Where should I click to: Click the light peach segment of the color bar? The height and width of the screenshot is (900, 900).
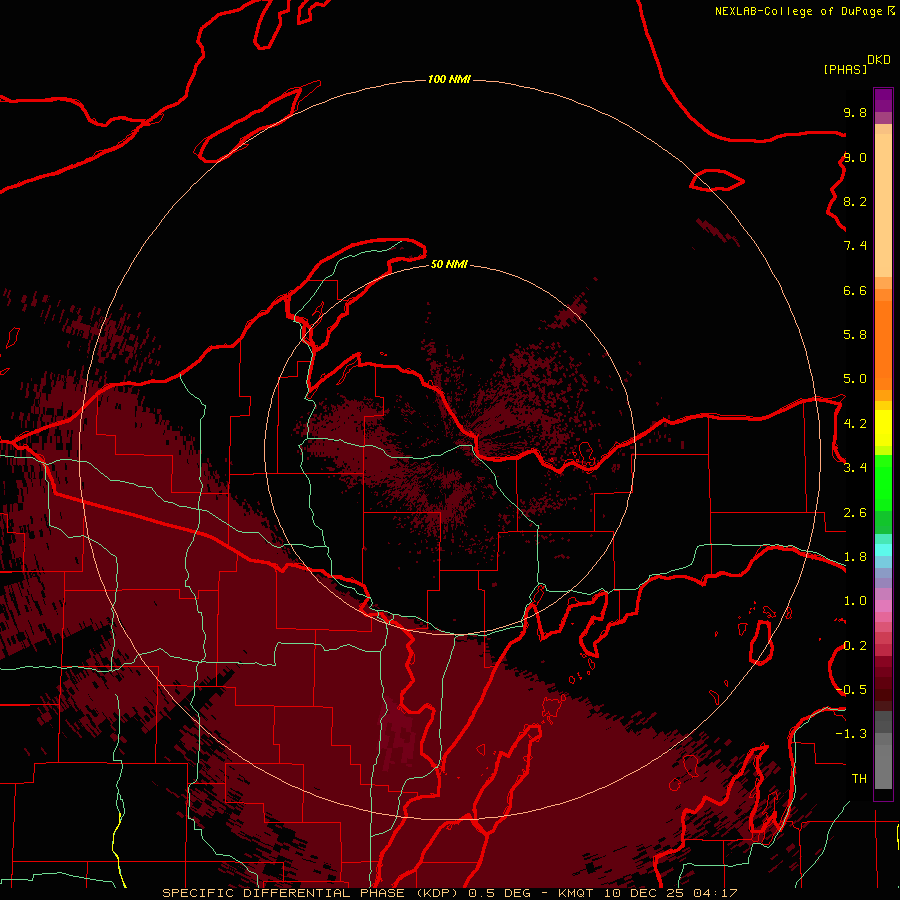[883, 205]
